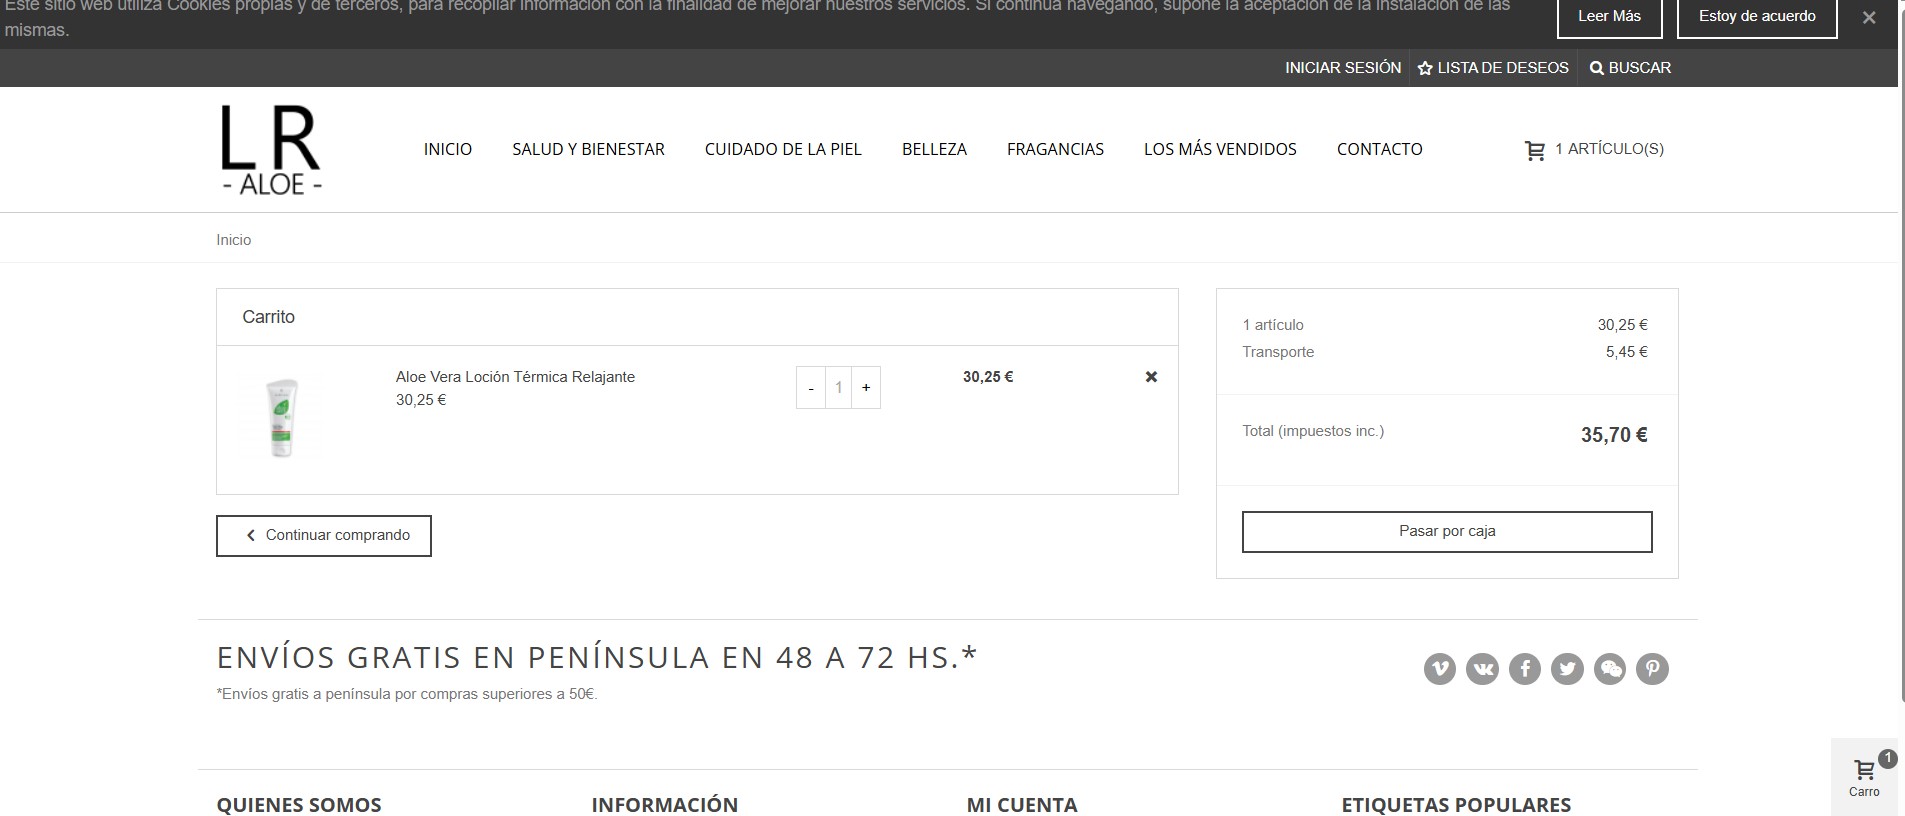Go to the Fragancias menu section
The height and width of the screenshot is (816, 1905).
pos(1055,149)
